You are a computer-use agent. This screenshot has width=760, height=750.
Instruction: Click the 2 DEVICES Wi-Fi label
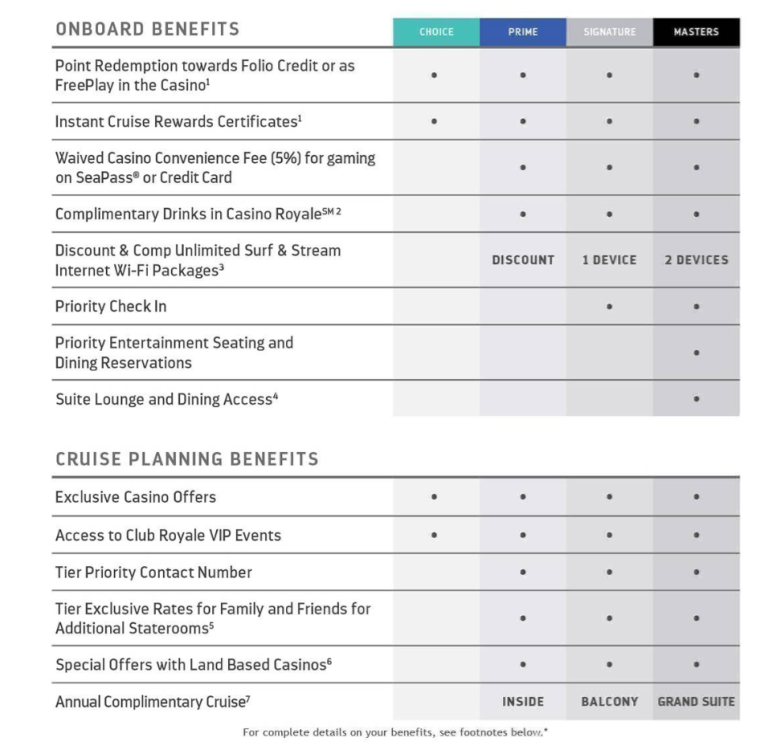pos(697,260)
